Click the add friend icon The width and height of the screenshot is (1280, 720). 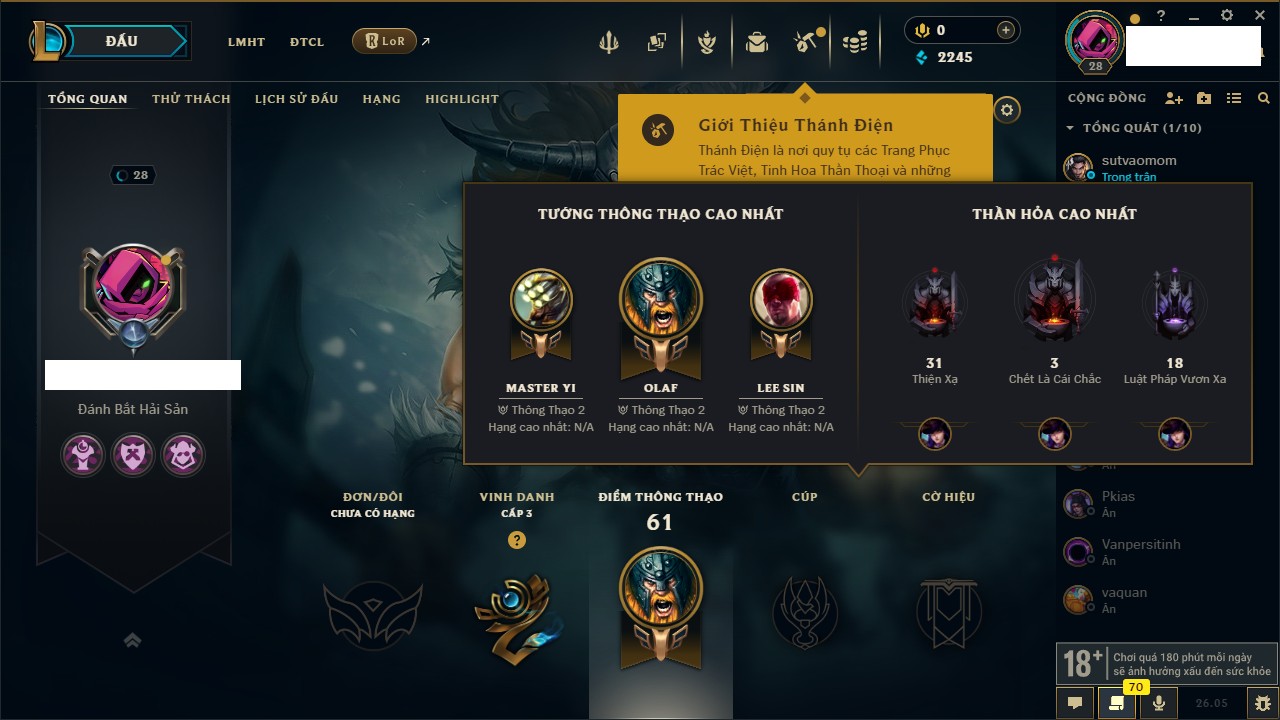(x=1174, y=98)
